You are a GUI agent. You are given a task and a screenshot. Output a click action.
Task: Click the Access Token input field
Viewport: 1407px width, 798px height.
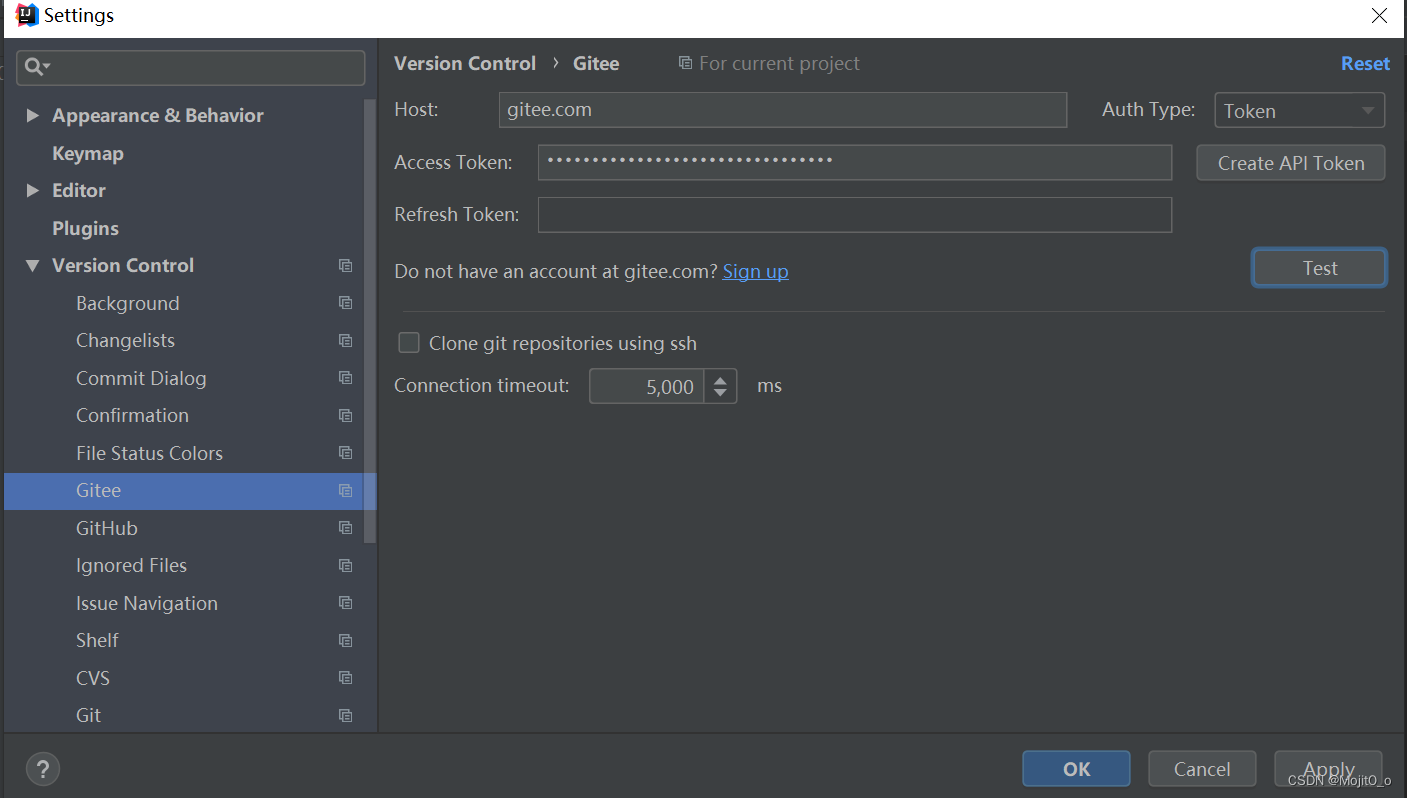tap(855, 162)
